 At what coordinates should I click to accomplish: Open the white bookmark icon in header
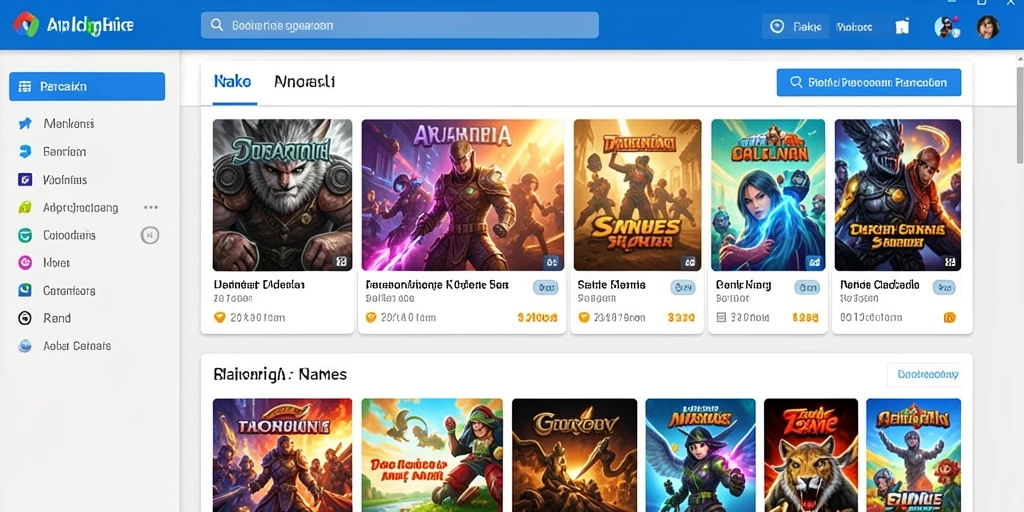[902, 27]
